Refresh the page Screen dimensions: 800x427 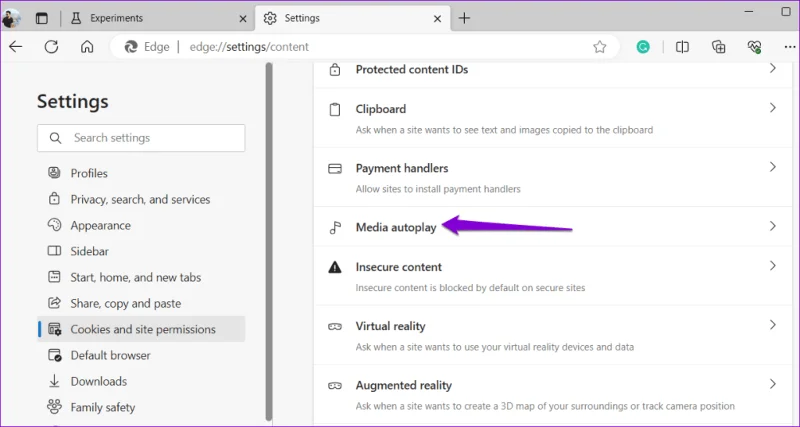51,47
